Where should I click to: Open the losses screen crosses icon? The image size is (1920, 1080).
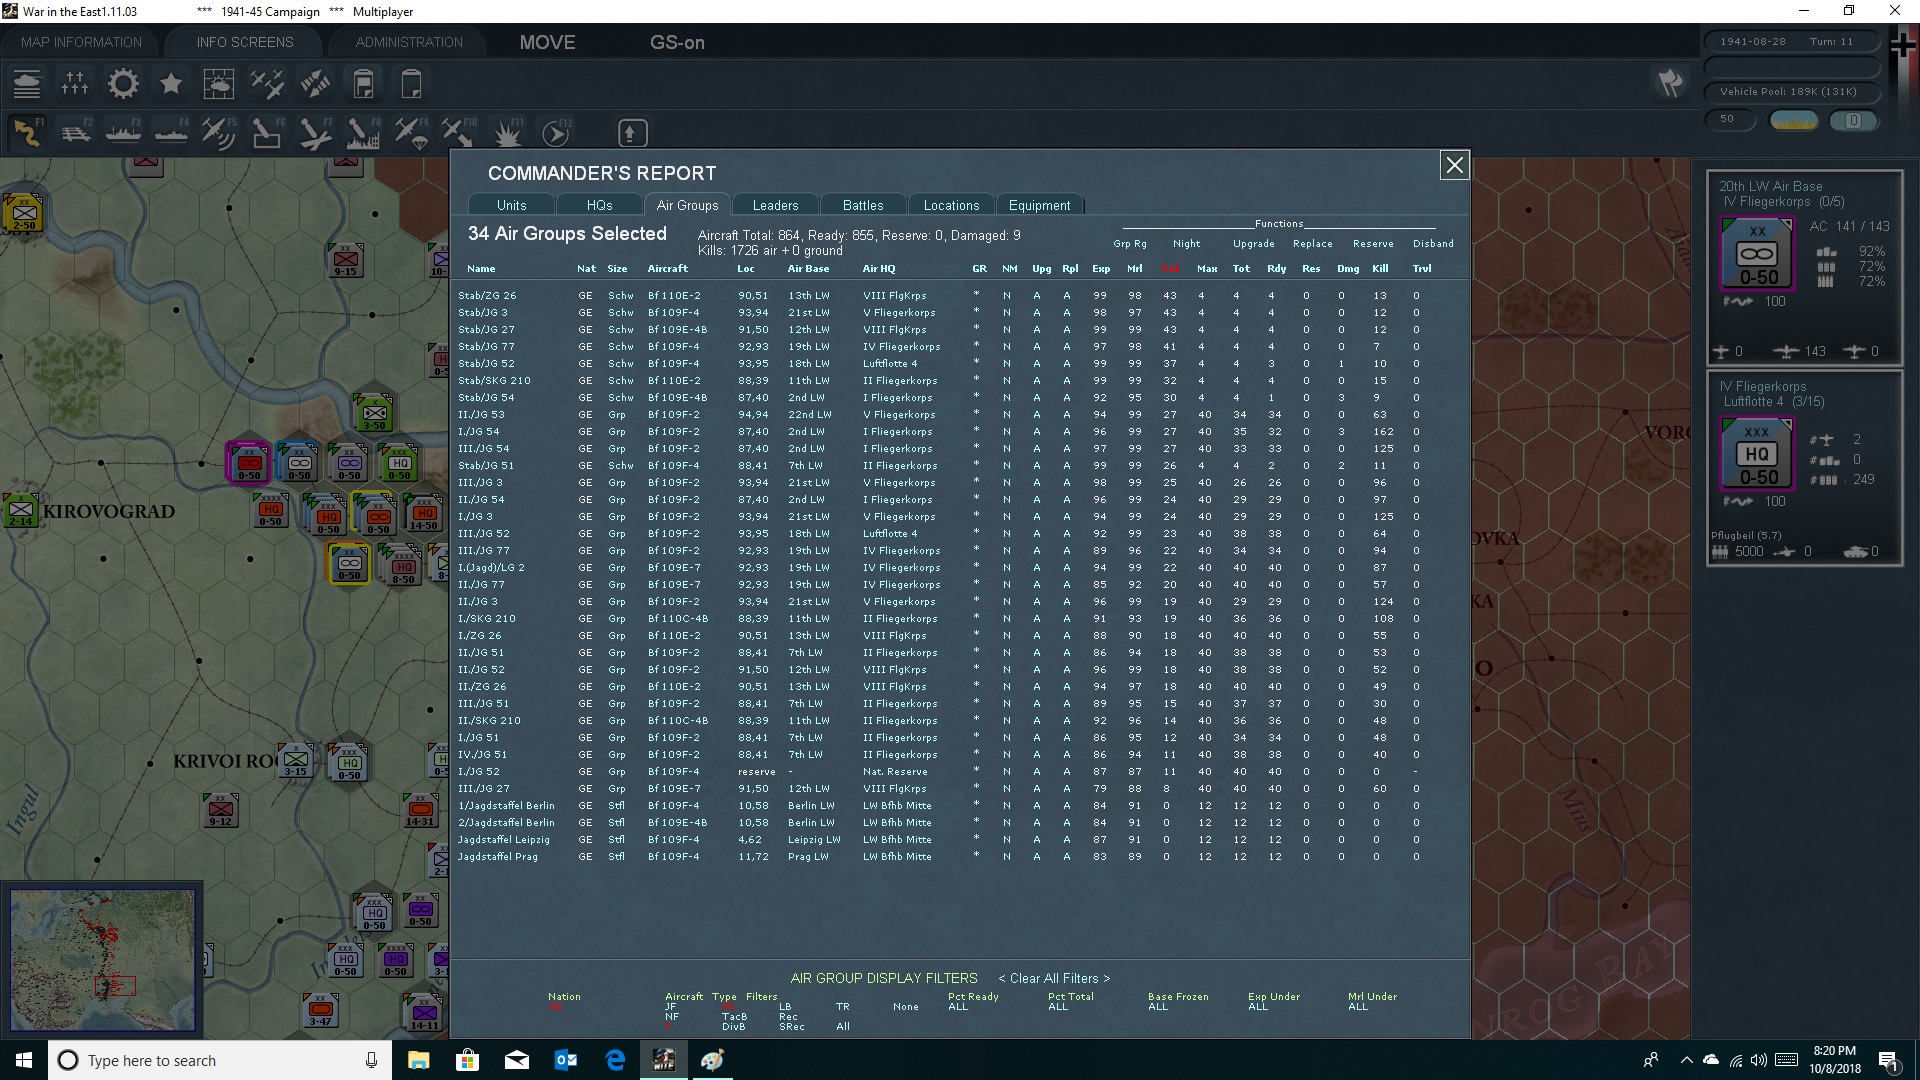pyautogui.click(x=75, y=84)
